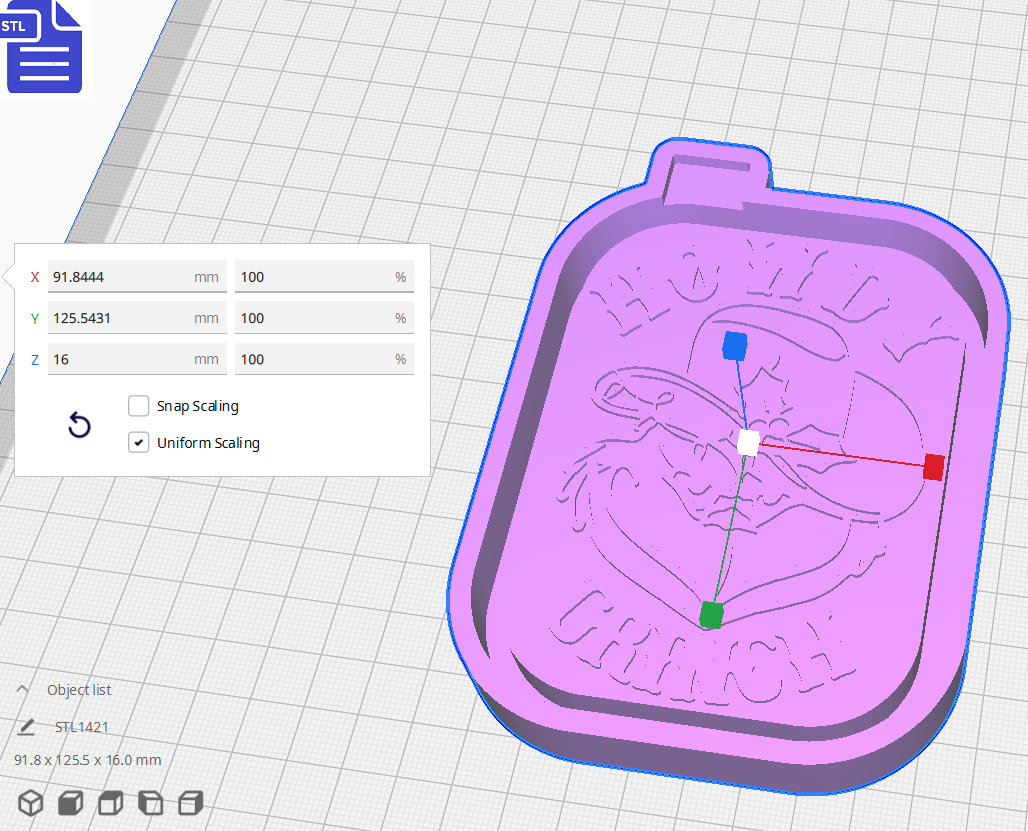The height and width of the screenshot is (831, 1028).
Task: Disable Uniform Scaling
Action: [x=138, y=442]
